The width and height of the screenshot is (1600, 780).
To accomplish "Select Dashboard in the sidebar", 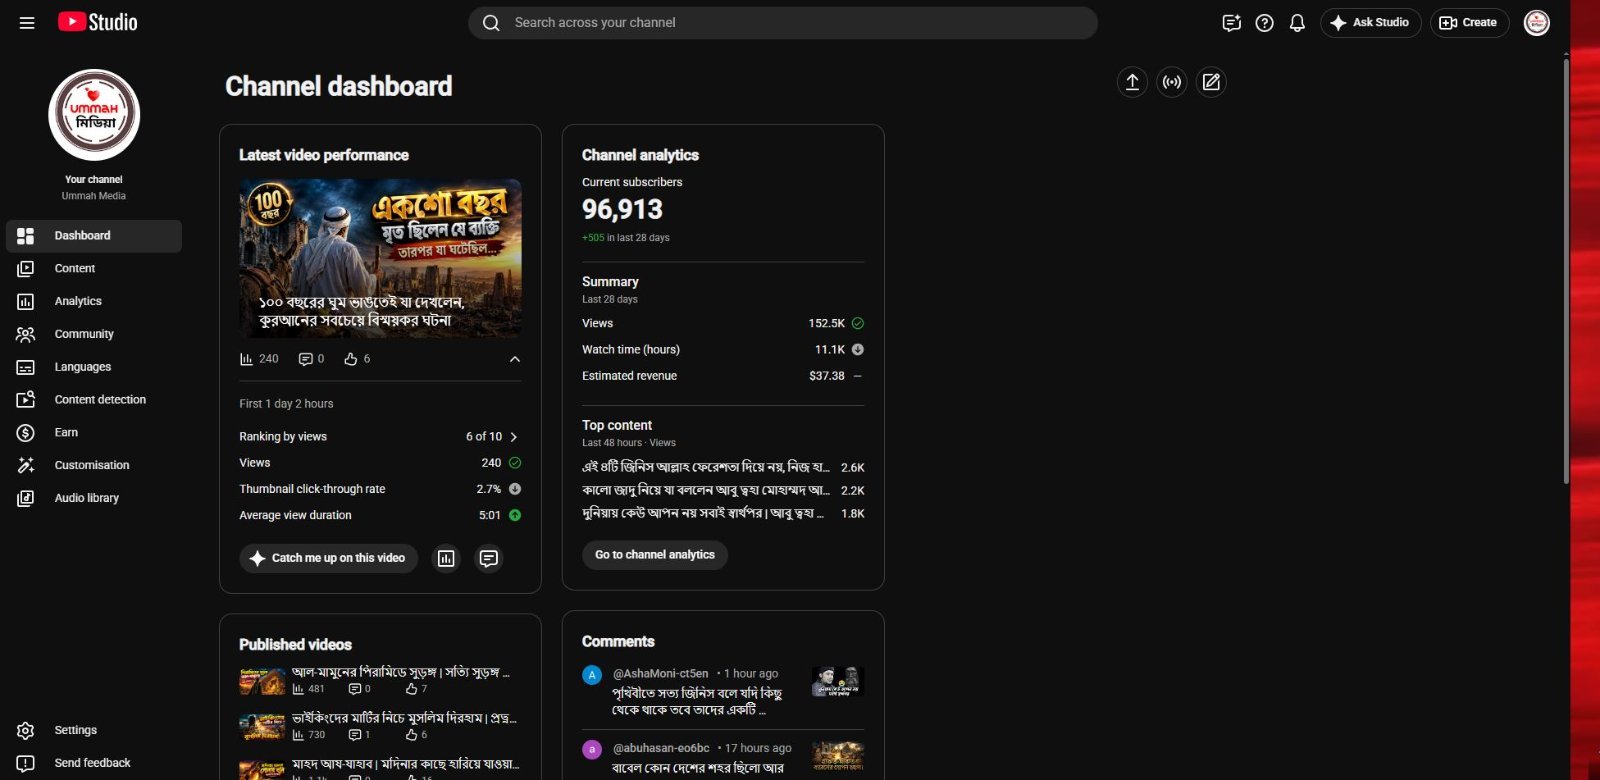I will click(94, 236).
